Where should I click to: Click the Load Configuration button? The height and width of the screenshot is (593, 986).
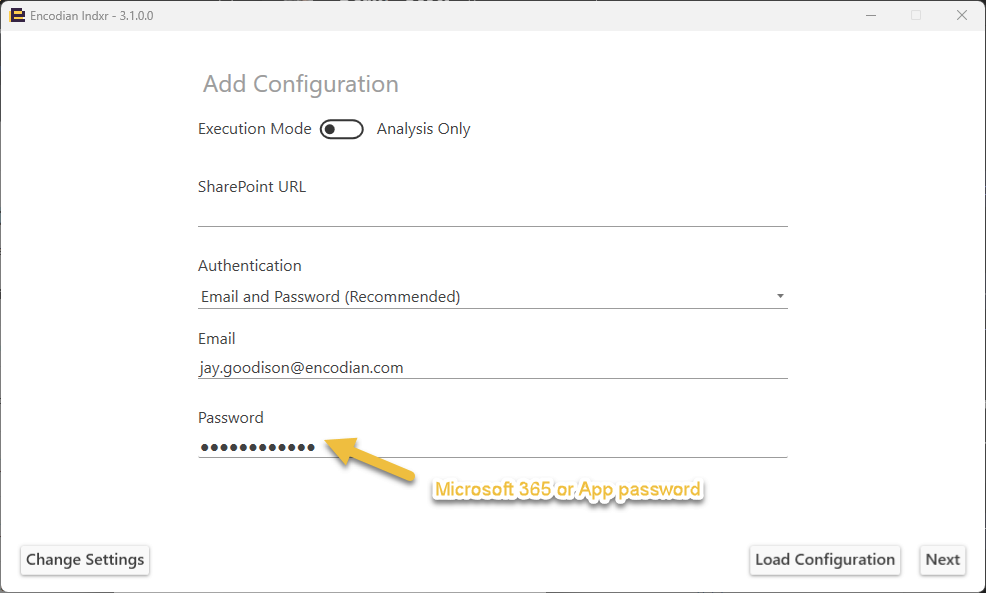(x=824, y=560)
